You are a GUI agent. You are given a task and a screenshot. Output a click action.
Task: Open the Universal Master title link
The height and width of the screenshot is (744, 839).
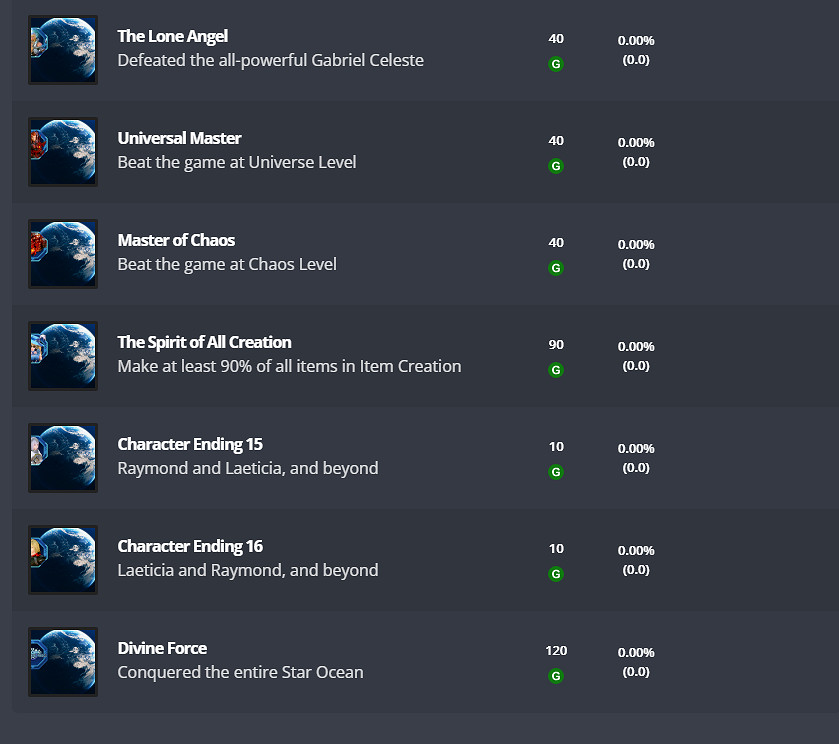(x=179, y=138)
